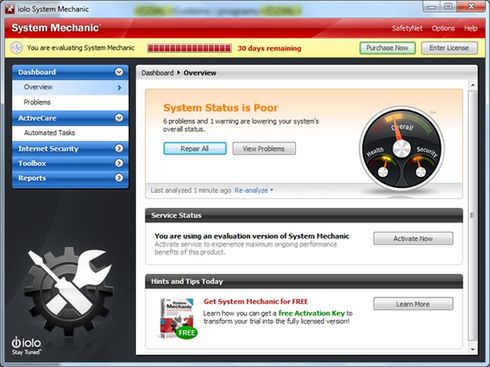The width and height of the screenshot is (490, 367).
Task: Select Problems in the Dashboard menu
Action: pyautogui.click(x=70, y=102)
